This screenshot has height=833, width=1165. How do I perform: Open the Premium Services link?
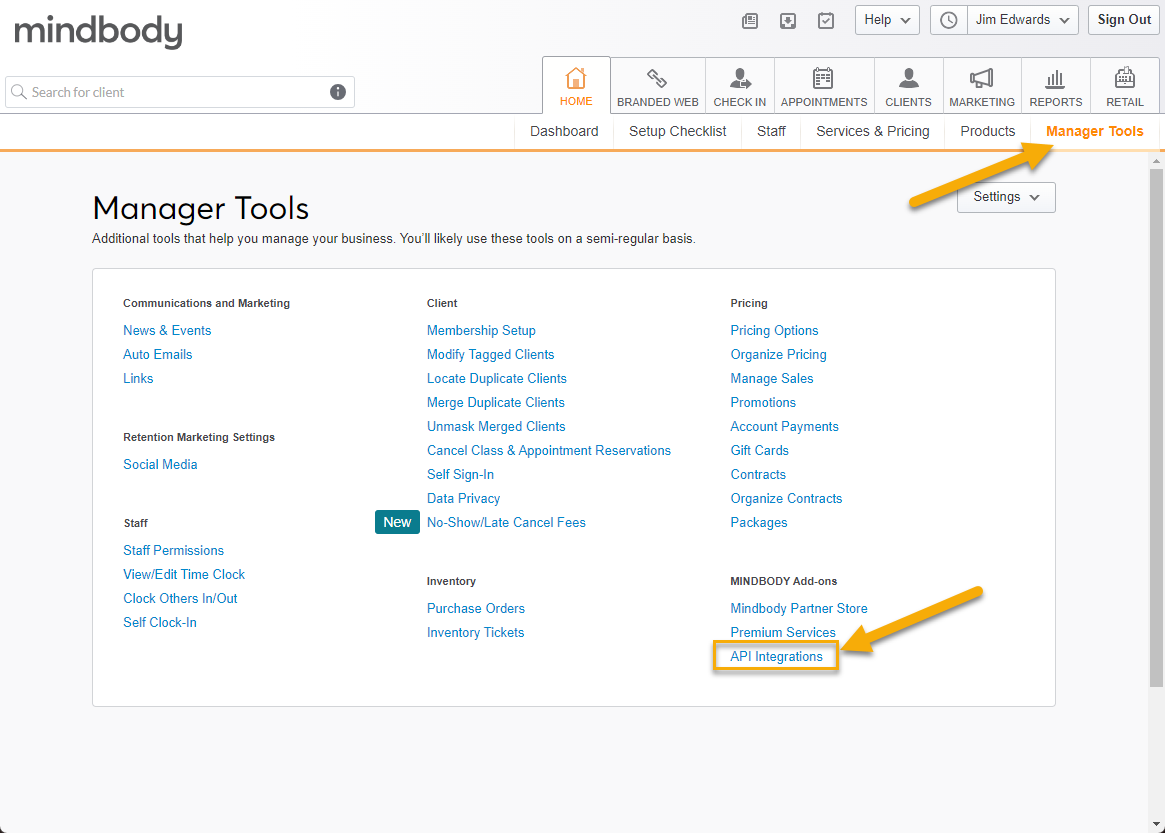pyautogui.click(x=782, y=632)
